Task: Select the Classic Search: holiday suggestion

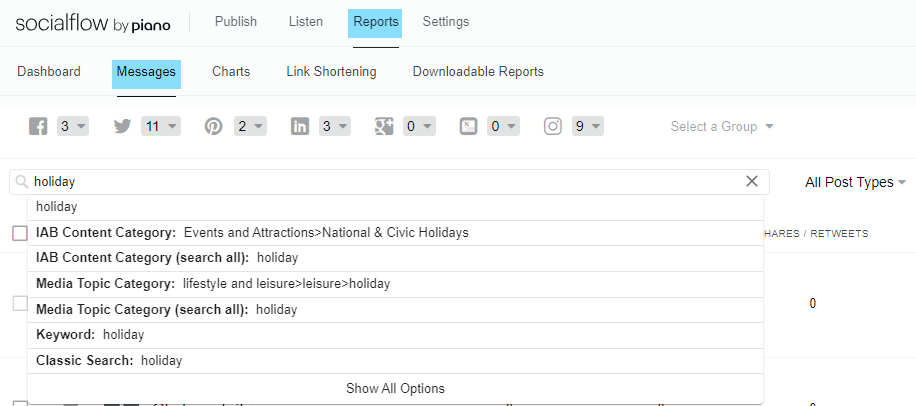Action: click(395, 361)
